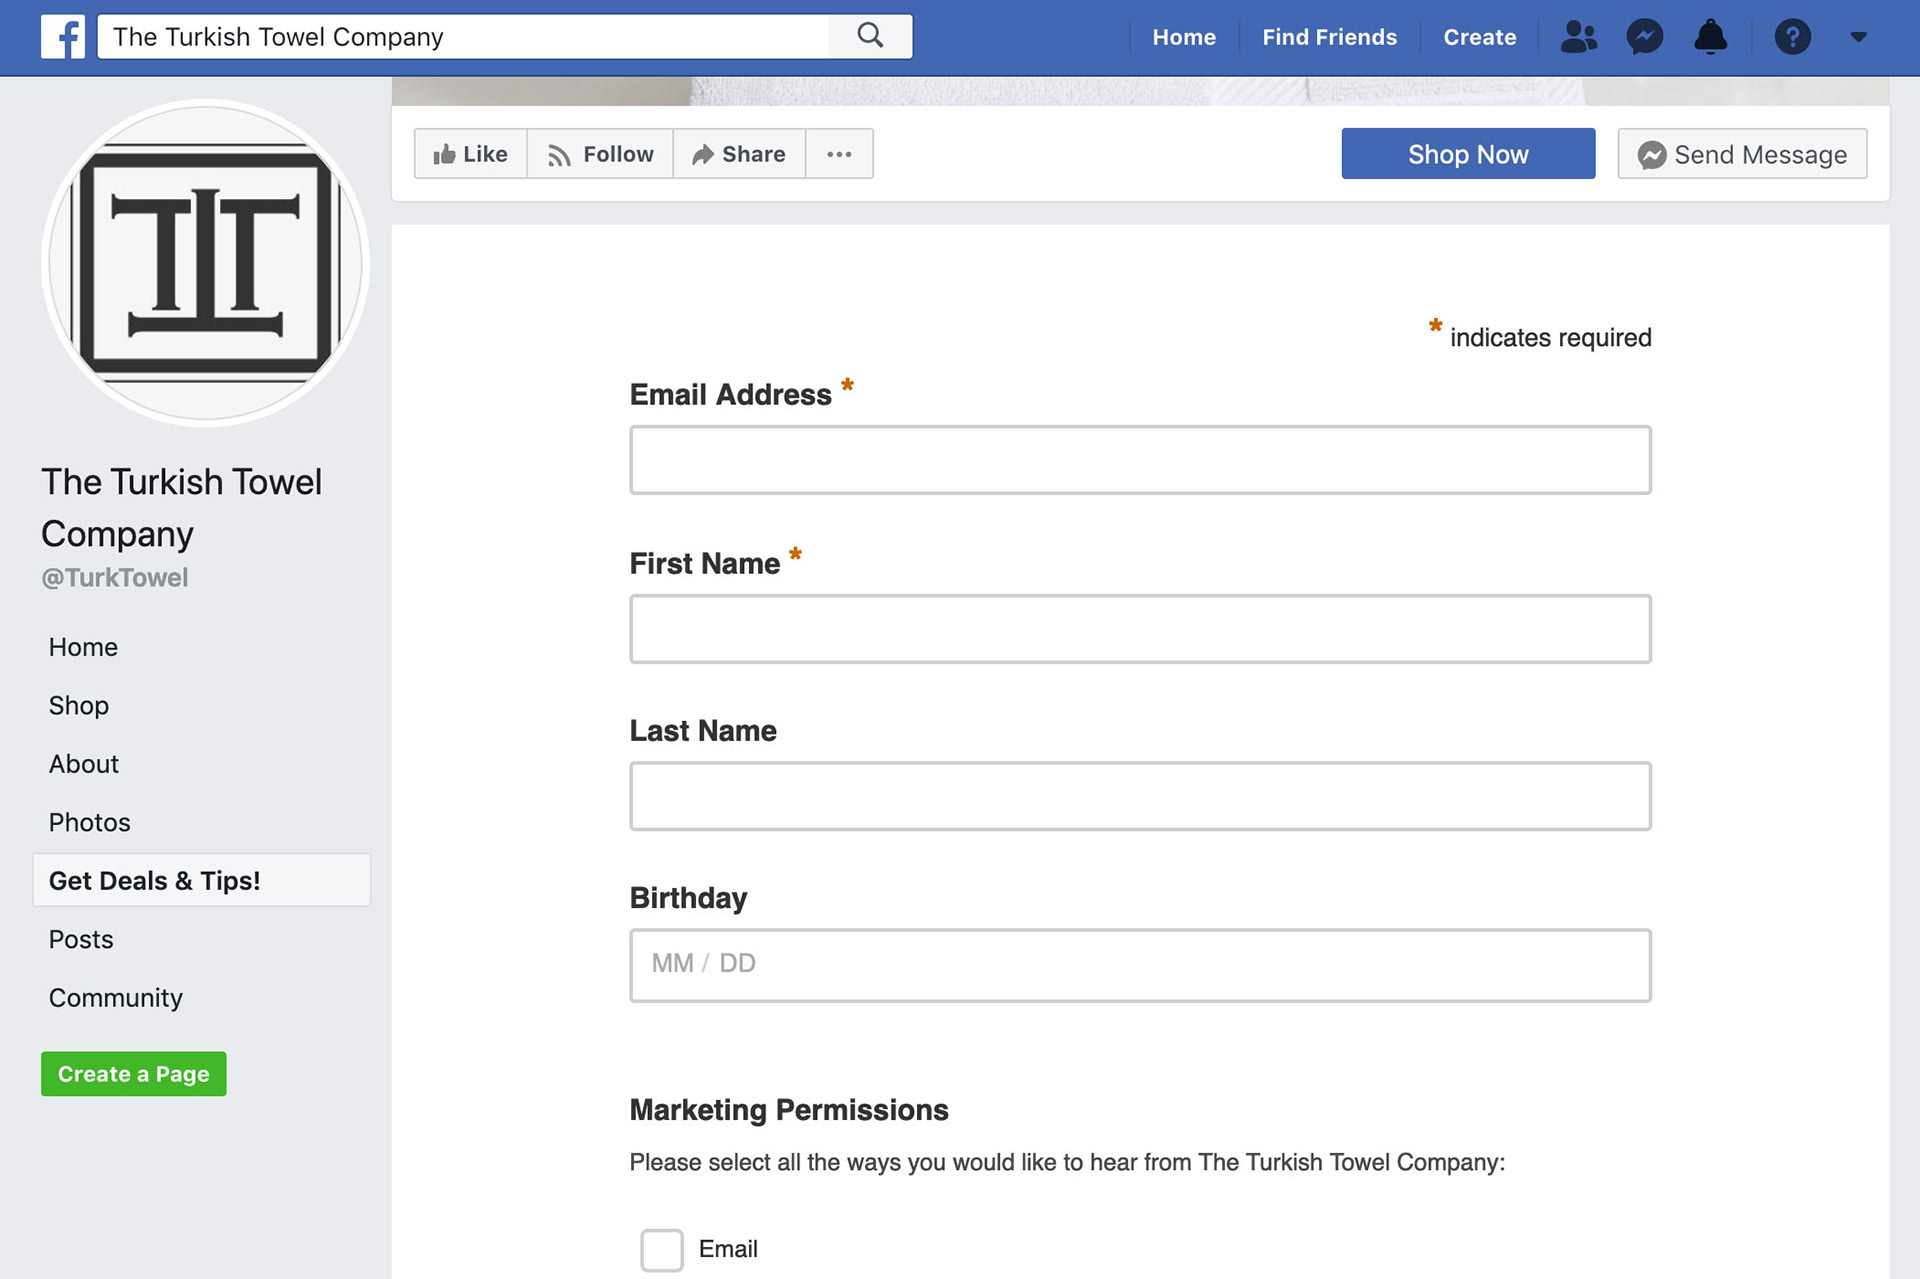Share the page
Screen dimensions: 1920x1279
coord(739,154)
